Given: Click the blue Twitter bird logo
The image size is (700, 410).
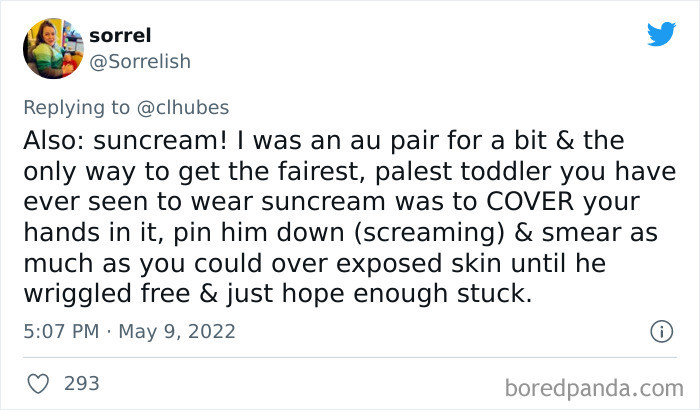Looking at the screenshot, I should point(661,33).
